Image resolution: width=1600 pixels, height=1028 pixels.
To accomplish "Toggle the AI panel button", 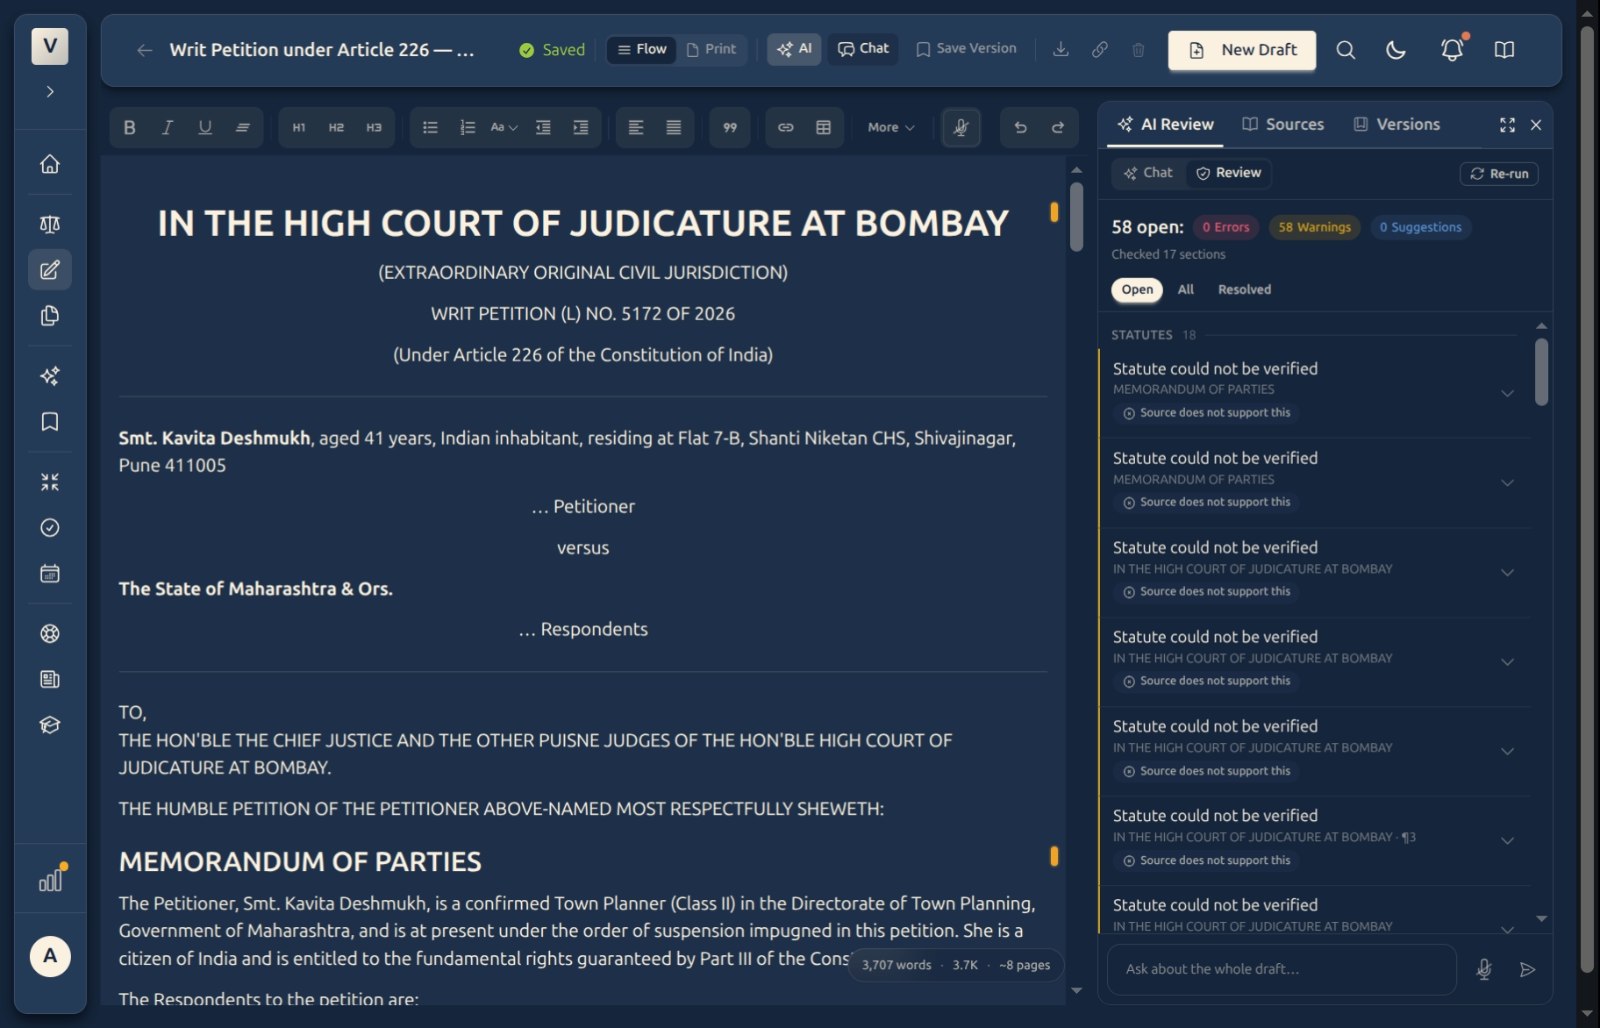I will click(794, 49).
